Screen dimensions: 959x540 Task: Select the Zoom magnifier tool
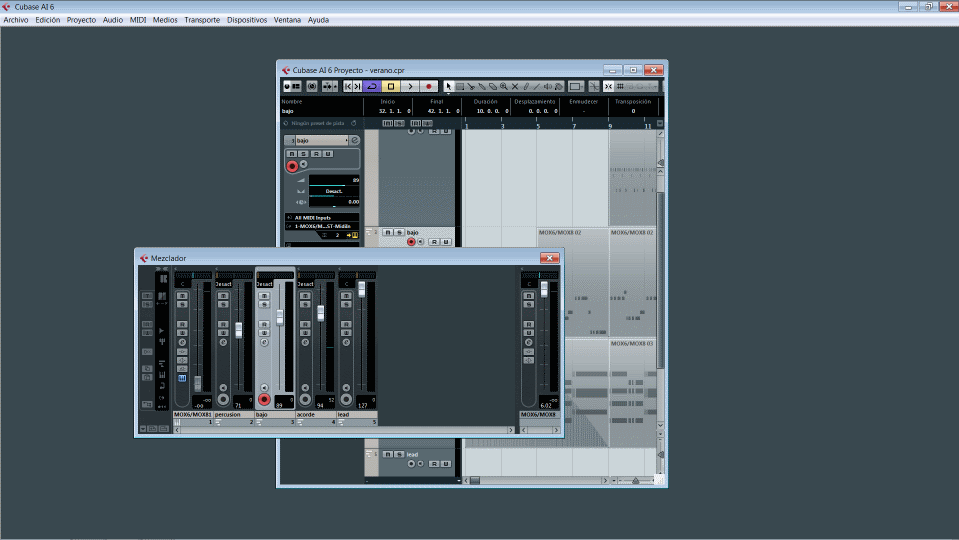point(504,86)
